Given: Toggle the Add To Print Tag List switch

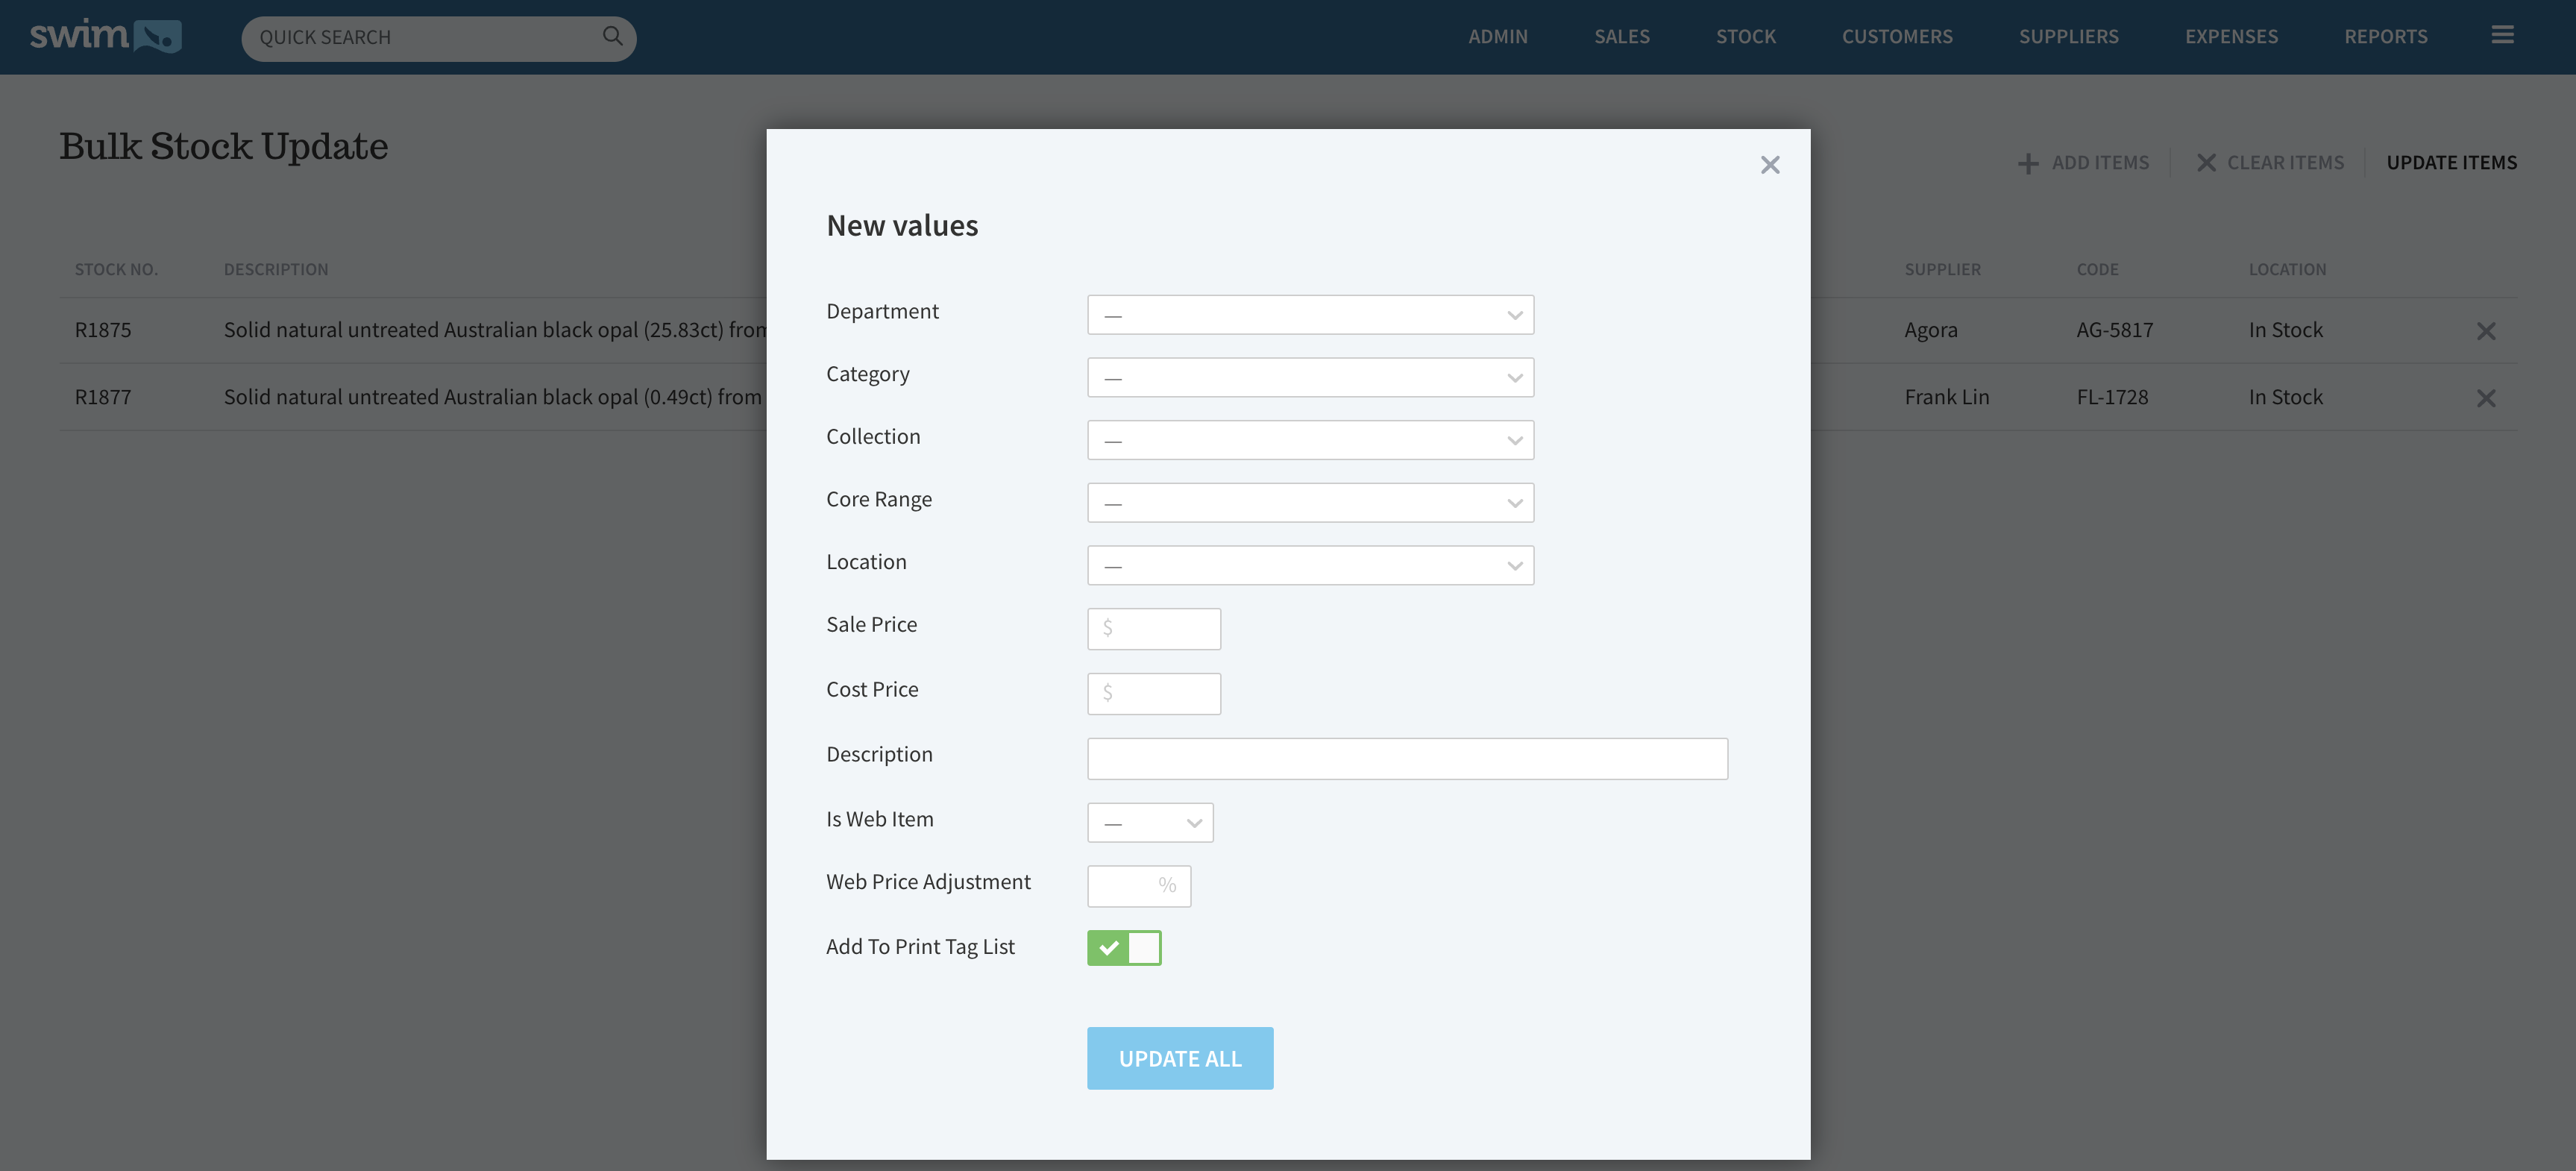Looking at the screenshot, I should pyautogui.click(x=1124, y=947).
